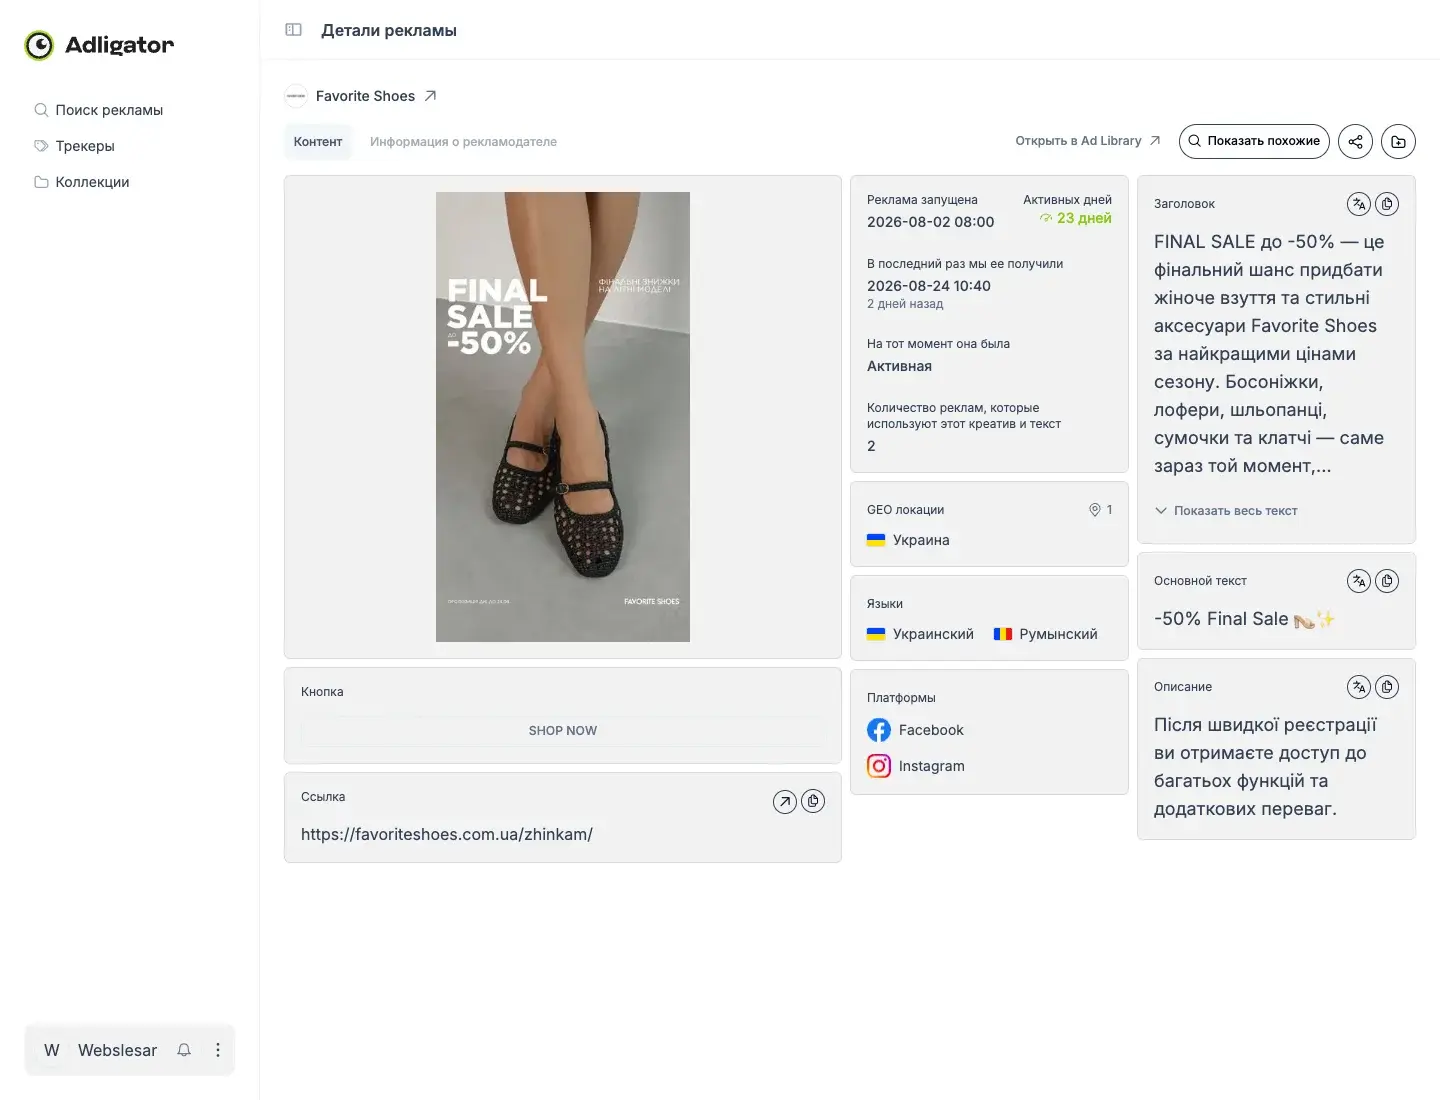Copy the Описание text icon
Image resolution: width=1440 pixels, height=1100 pixels.
[1387, 687]
